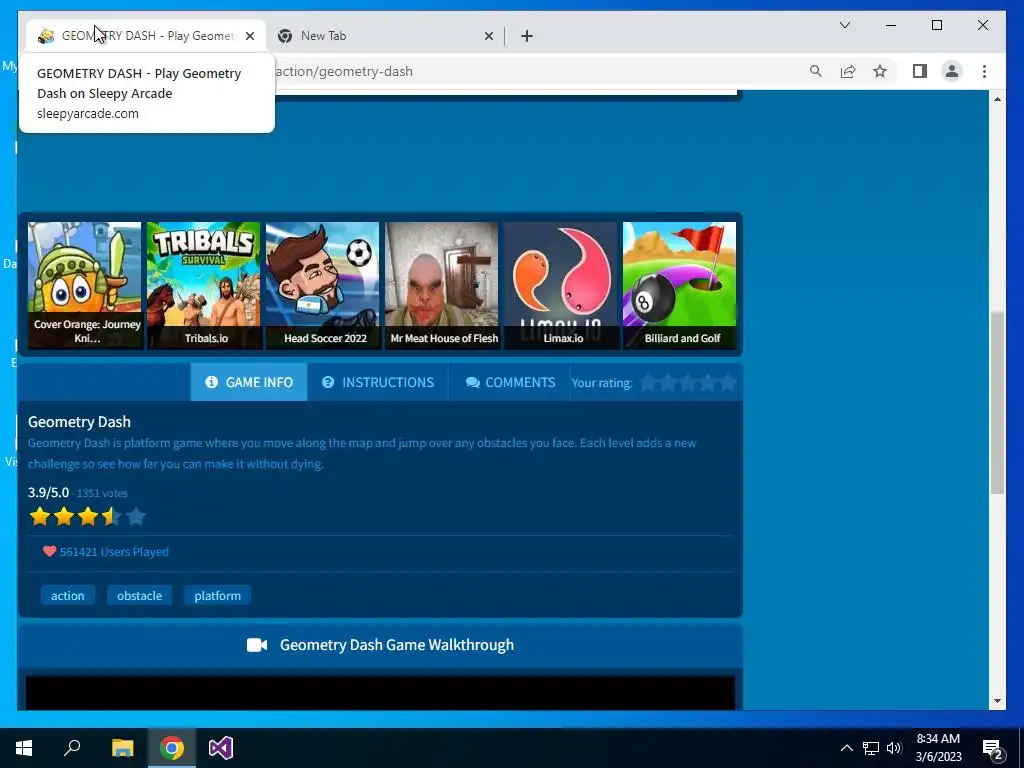Click the video camera icon by Walkthrough
The height and width of the screenshot is (768, 1024).
[x=257, y=645]
